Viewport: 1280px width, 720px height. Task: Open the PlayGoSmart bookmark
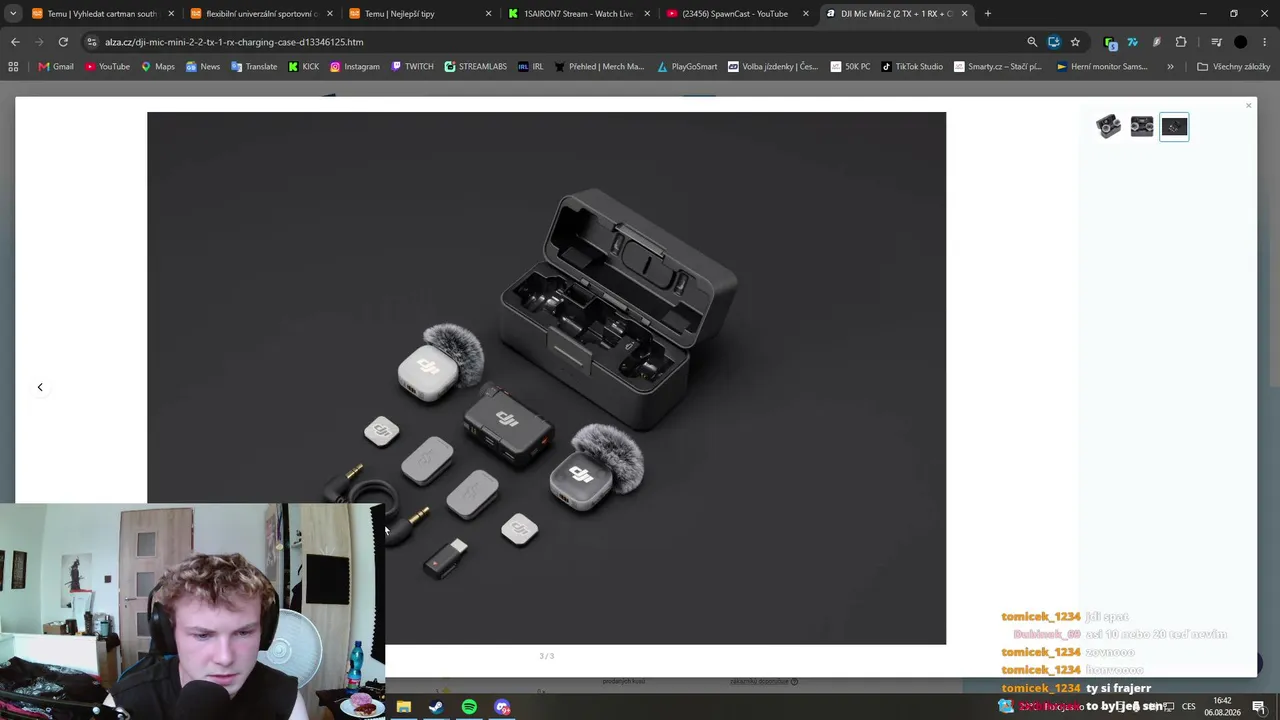tap(687, 67)
